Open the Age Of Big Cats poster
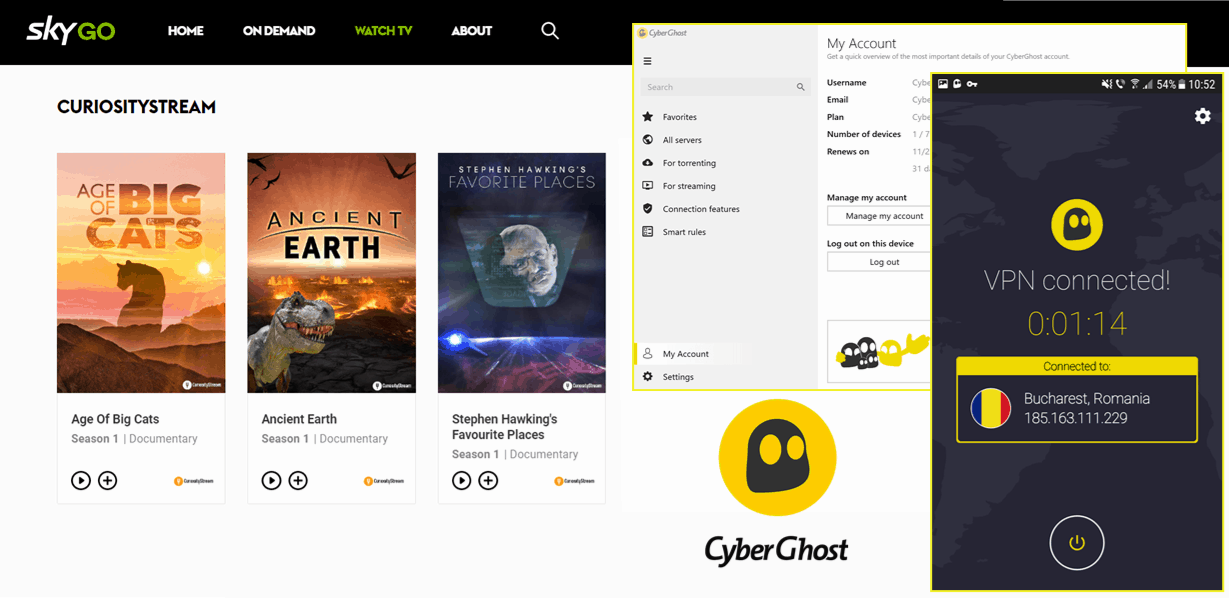 (141, 273)
